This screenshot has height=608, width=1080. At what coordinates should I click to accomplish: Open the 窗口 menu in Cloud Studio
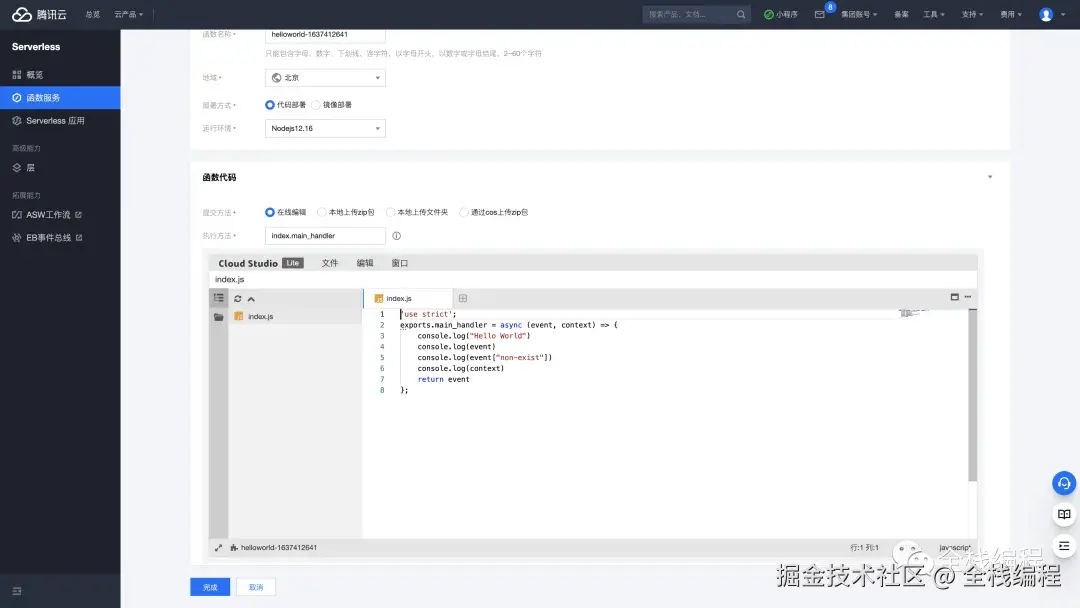[399, 264]
